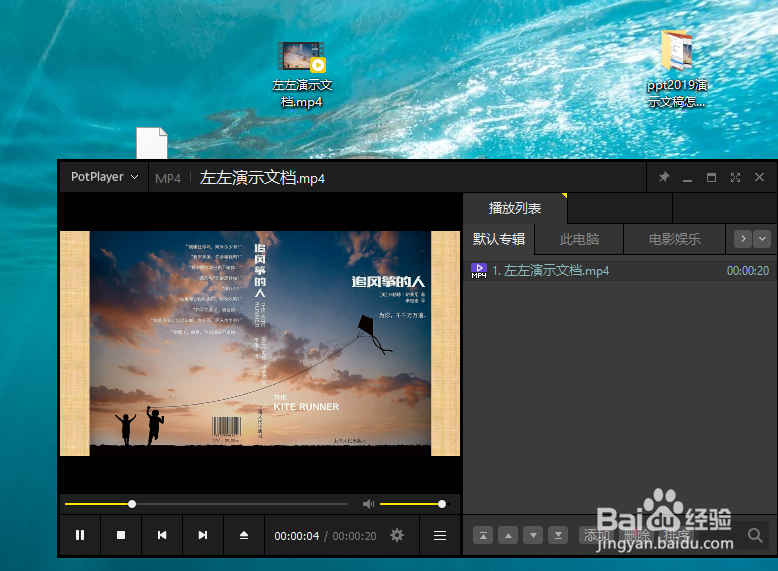The height and width of the screenshot is (571, 778).
Task: Switch to the 此电脑 tab
Action: 579,239
